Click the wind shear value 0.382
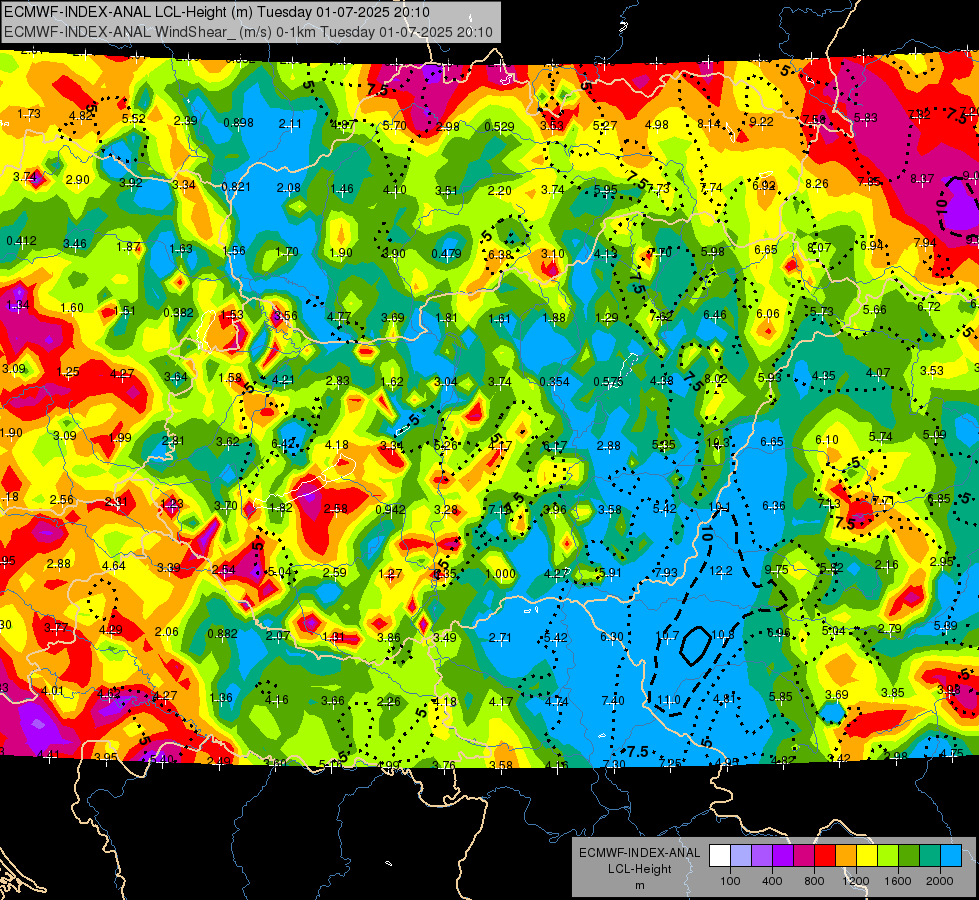Image resolution: width=979 pixels, height=900 pixels. [178, 313]
